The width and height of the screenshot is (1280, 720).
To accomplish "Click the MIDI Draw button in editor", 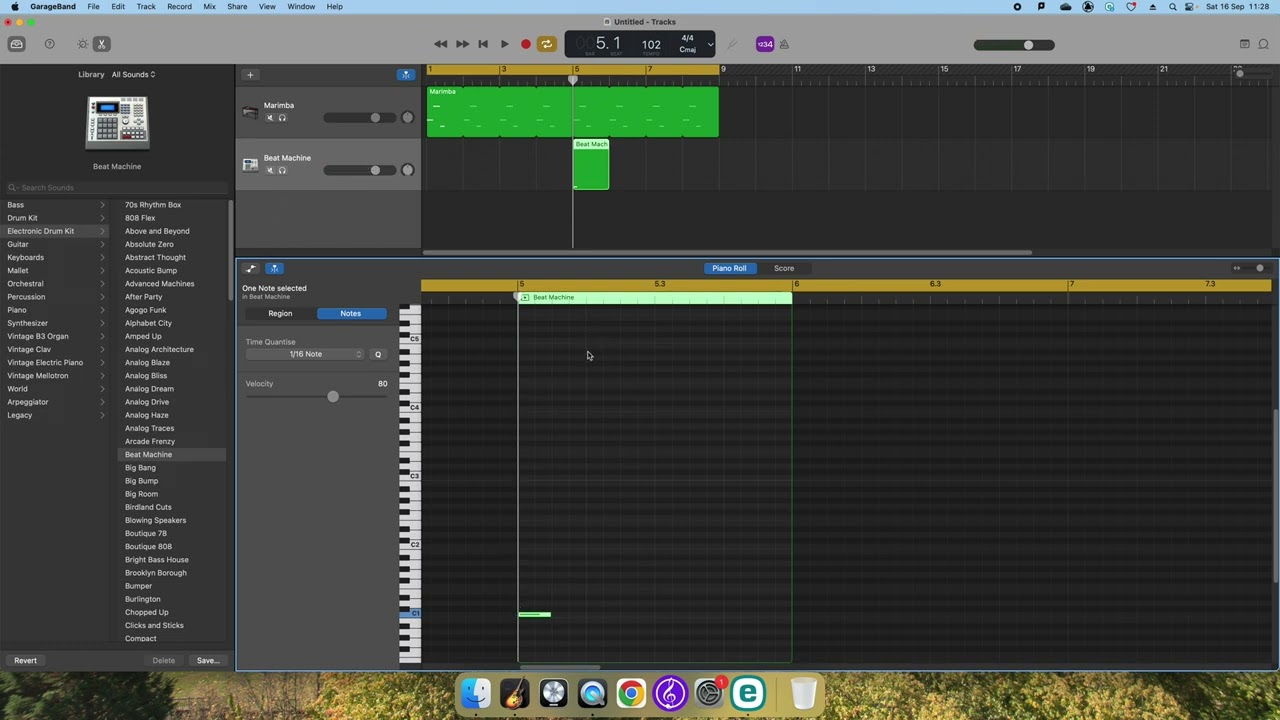I will [250, 268].
